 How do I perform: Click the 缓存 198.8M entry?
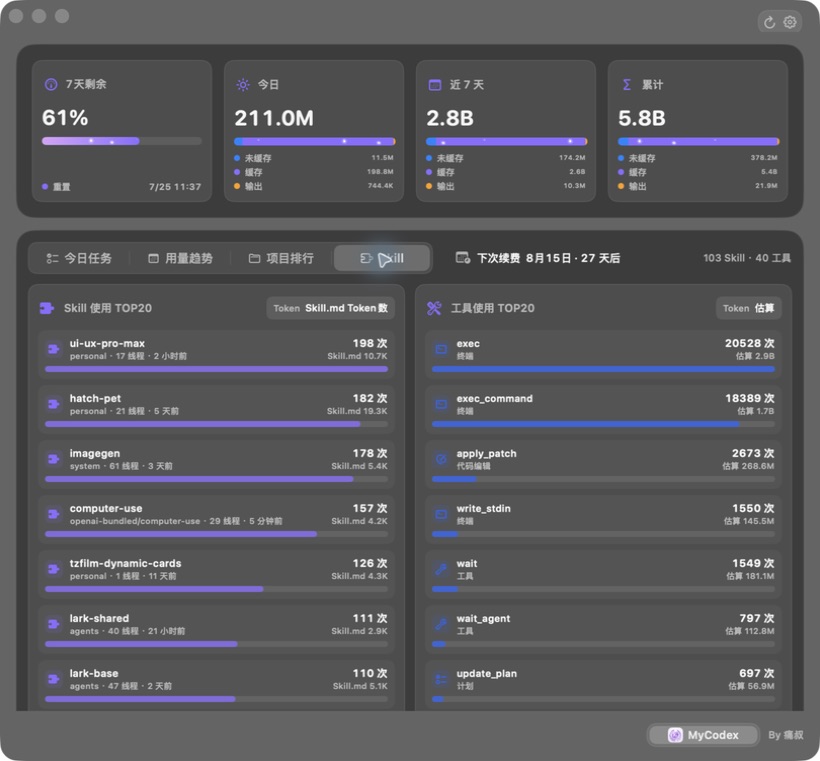coord(314,172)
